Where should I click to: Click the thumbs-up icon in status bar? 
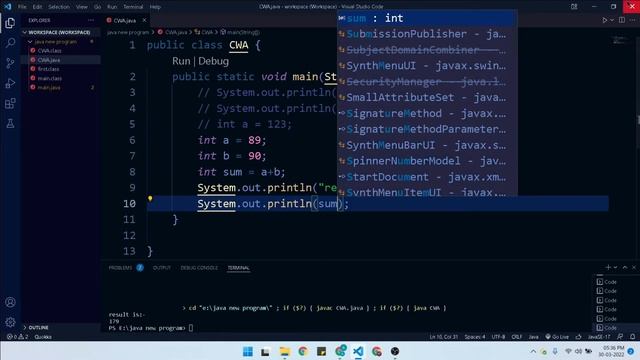[578, 337]
